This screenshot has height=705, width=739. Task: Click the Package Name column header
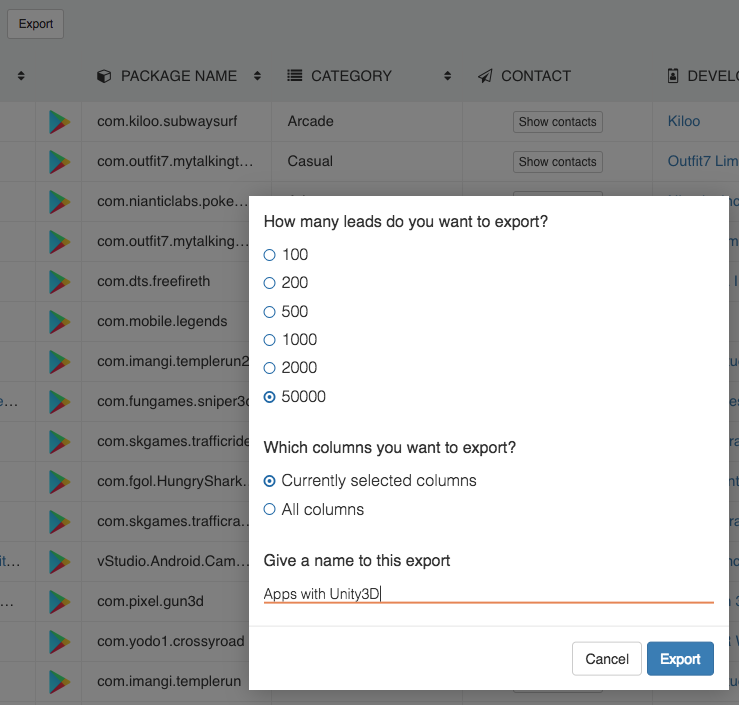179,76
